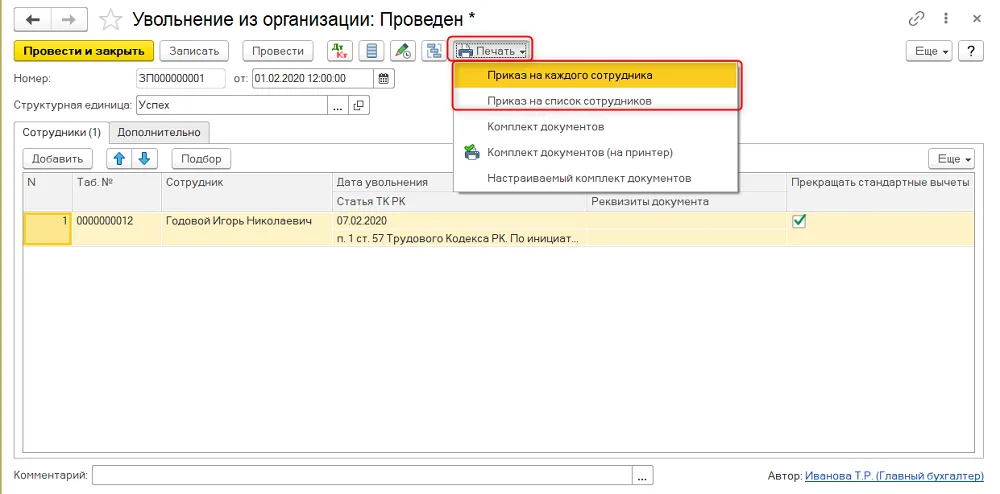
Task: Open the document report list icon
Action: tap(371, 51)
